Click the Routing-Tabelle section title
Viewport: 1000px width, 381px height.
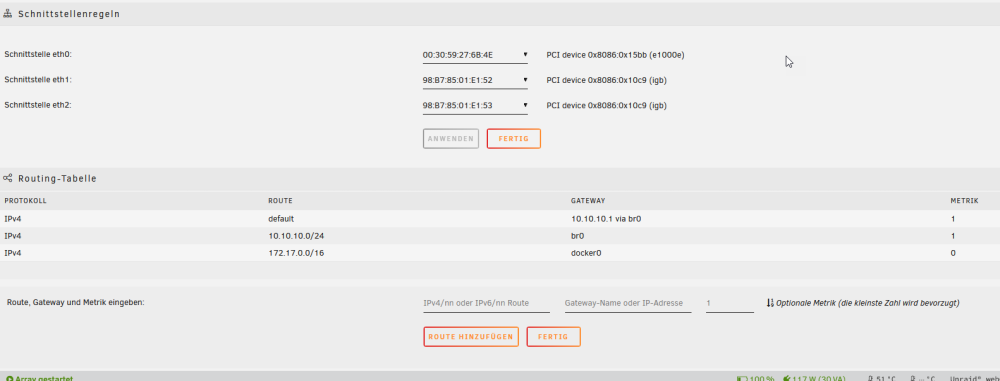pyautogui.click(x=57, y=179)
